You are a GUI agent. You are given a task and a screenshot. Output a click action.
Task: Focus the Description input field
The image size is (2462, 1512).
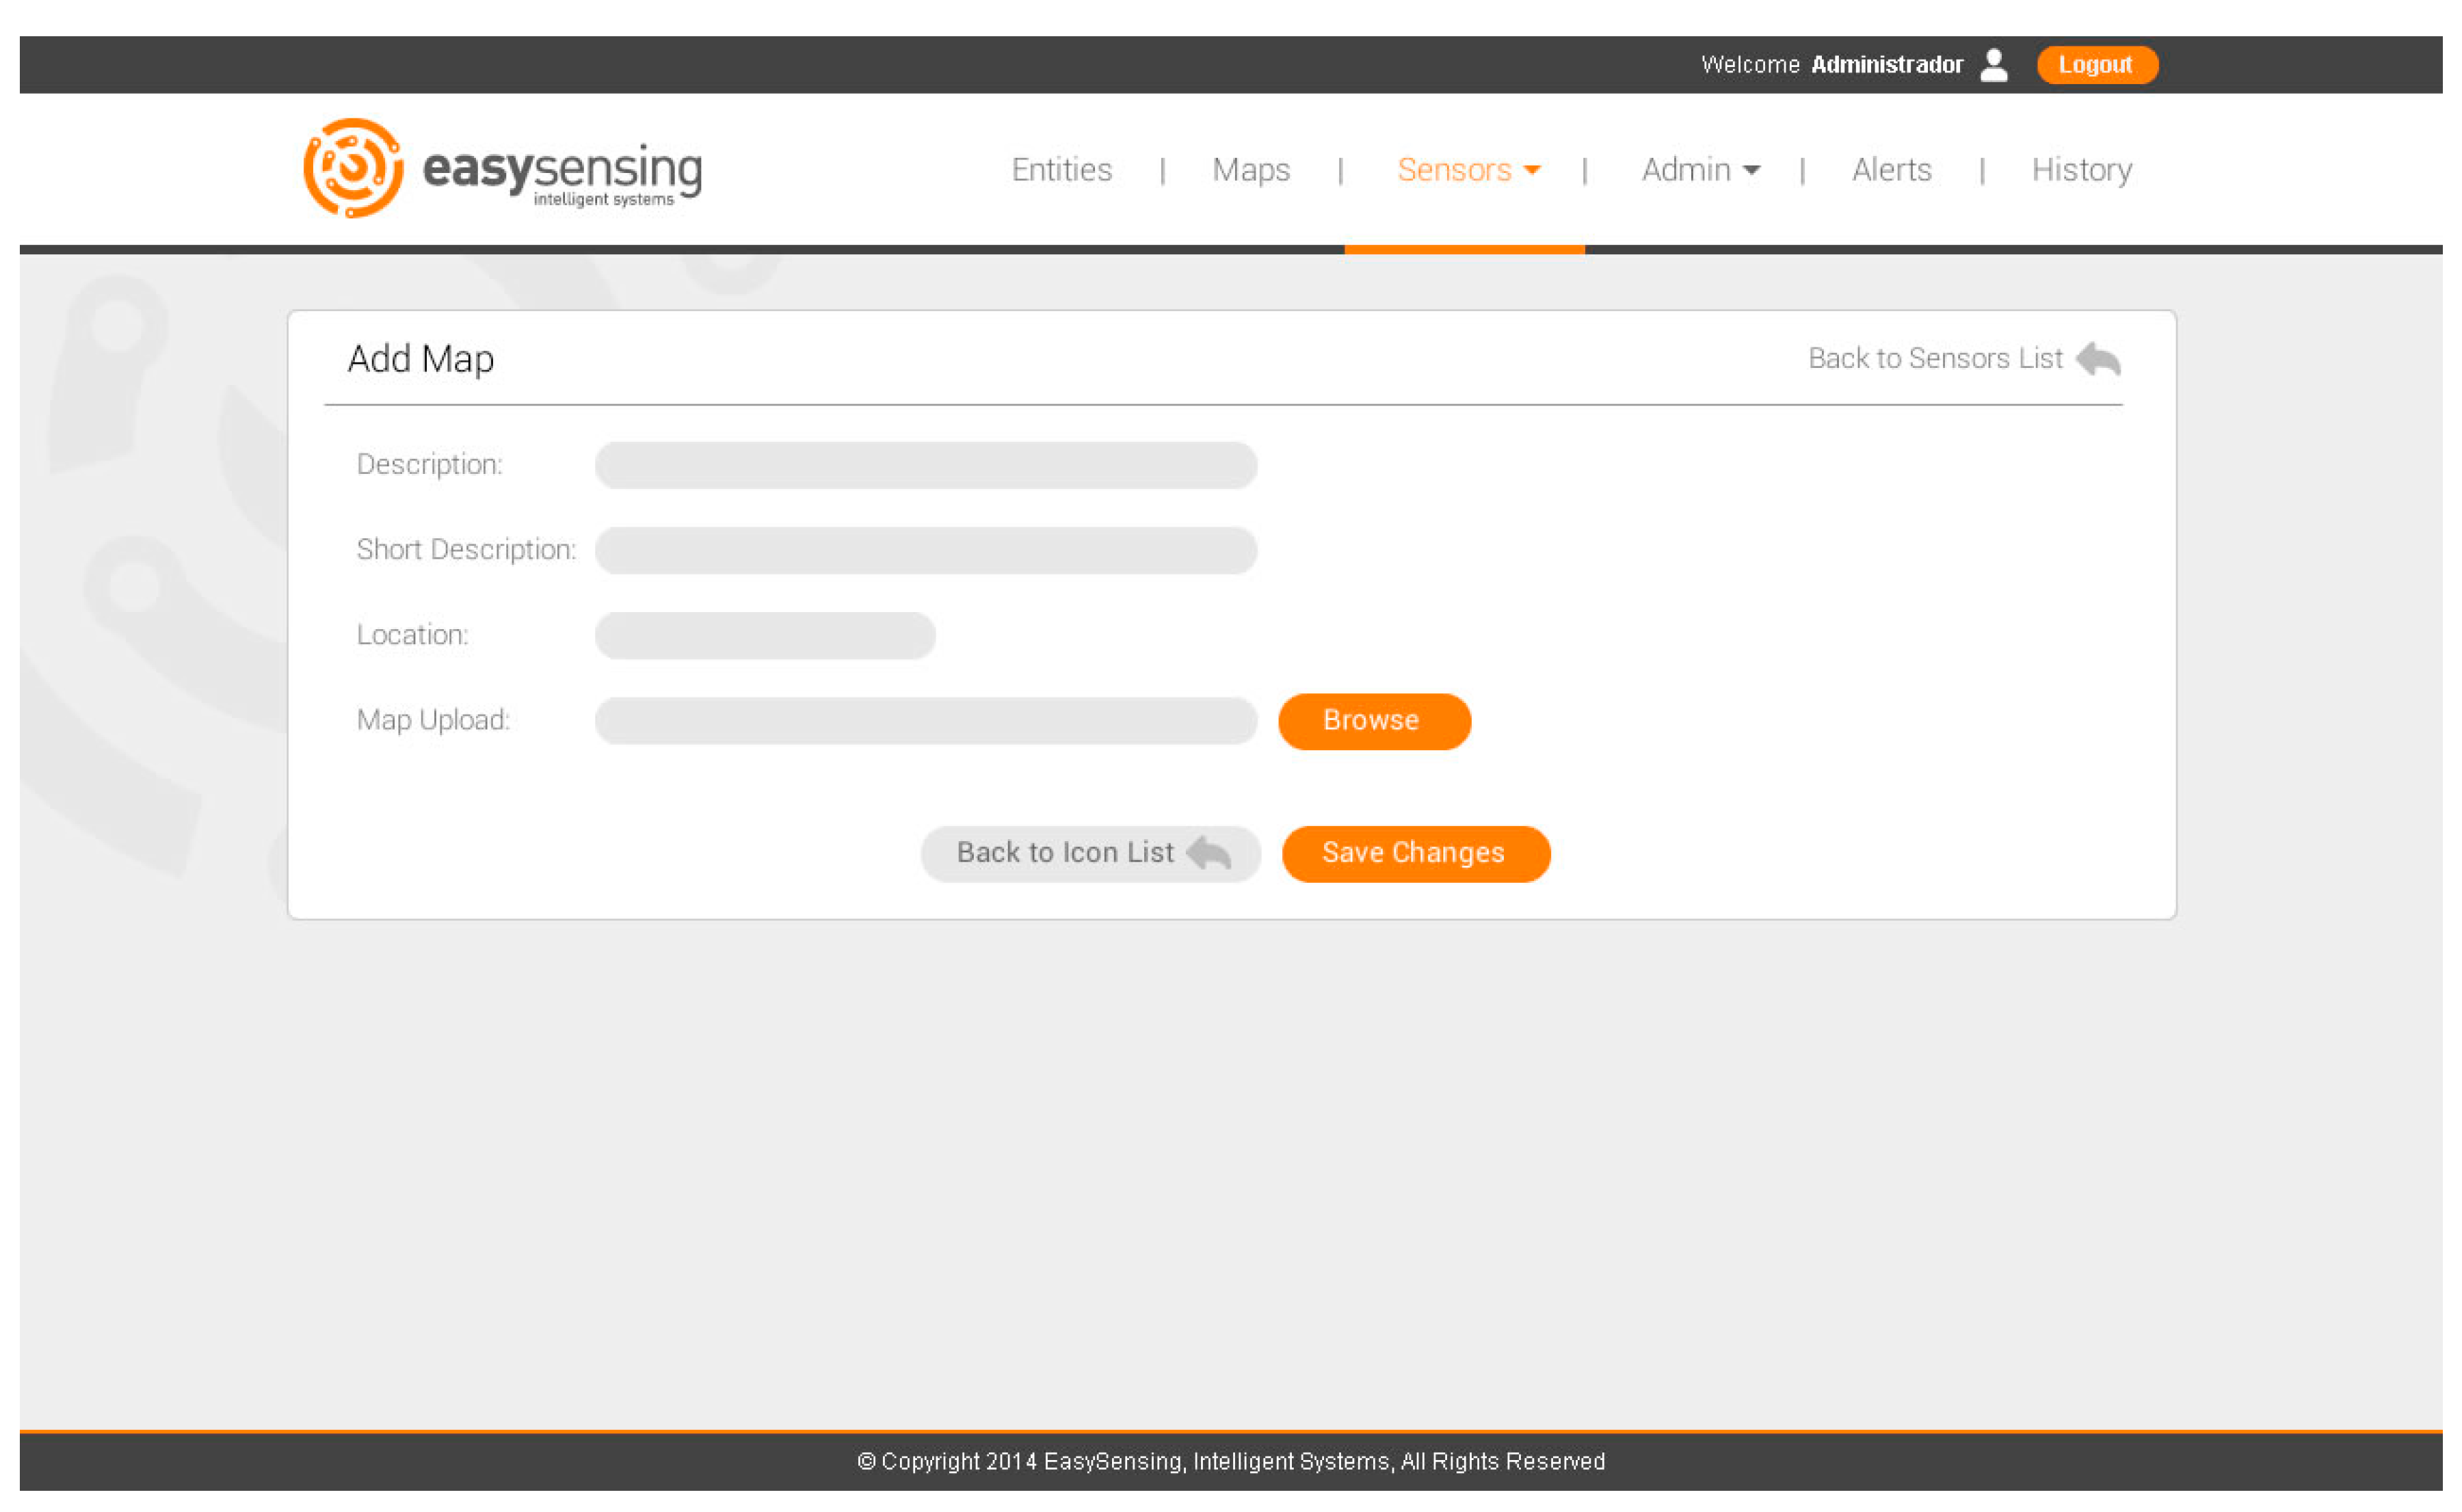coord(925,465)
